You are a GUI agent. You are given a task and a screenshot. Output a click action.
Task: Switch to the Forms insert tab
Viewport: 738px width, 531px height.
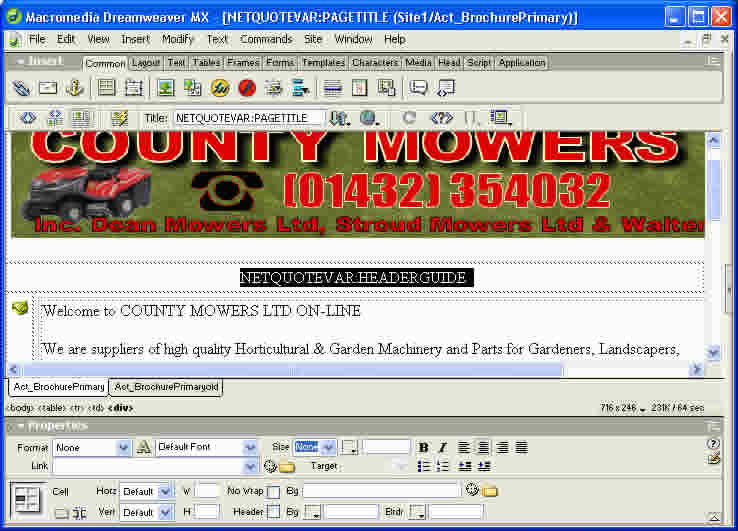tap(280, 62)
